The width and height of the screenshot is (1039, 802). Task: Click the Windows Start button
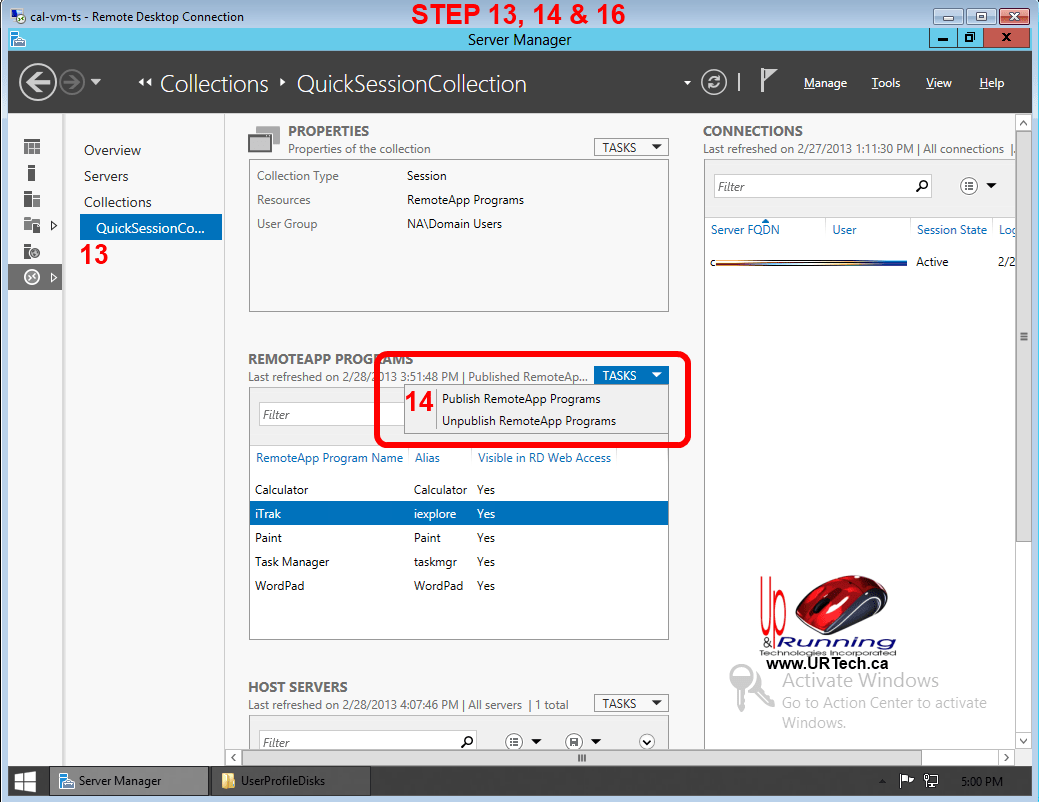coord(26,780)
